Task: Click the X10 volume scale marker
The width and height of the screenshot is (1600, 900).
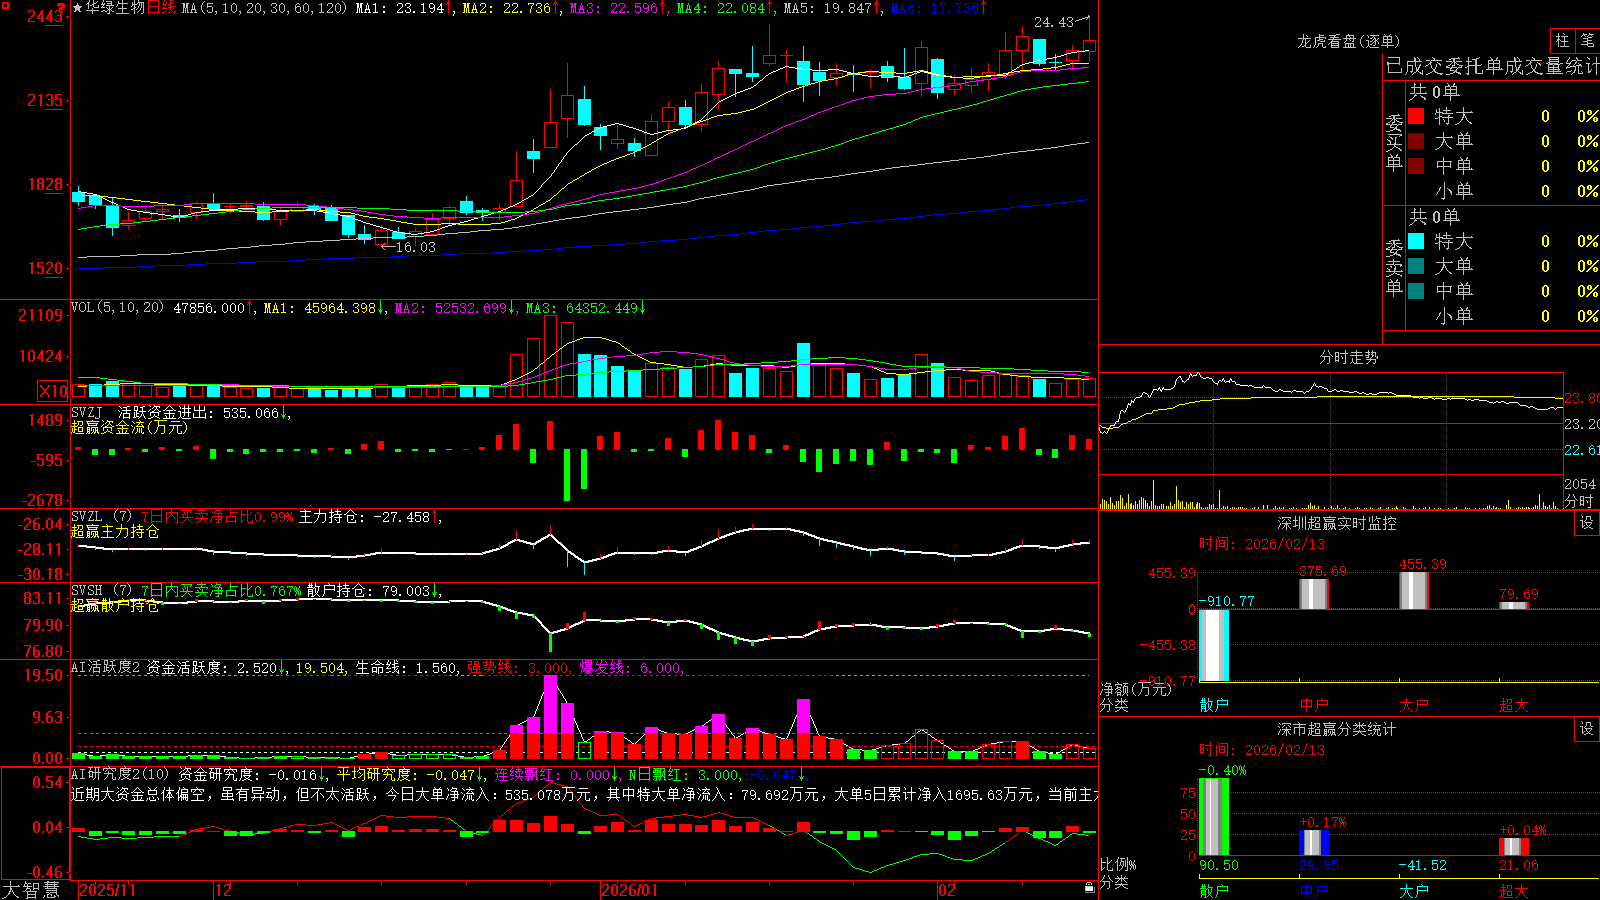Action: coord(53,391)
